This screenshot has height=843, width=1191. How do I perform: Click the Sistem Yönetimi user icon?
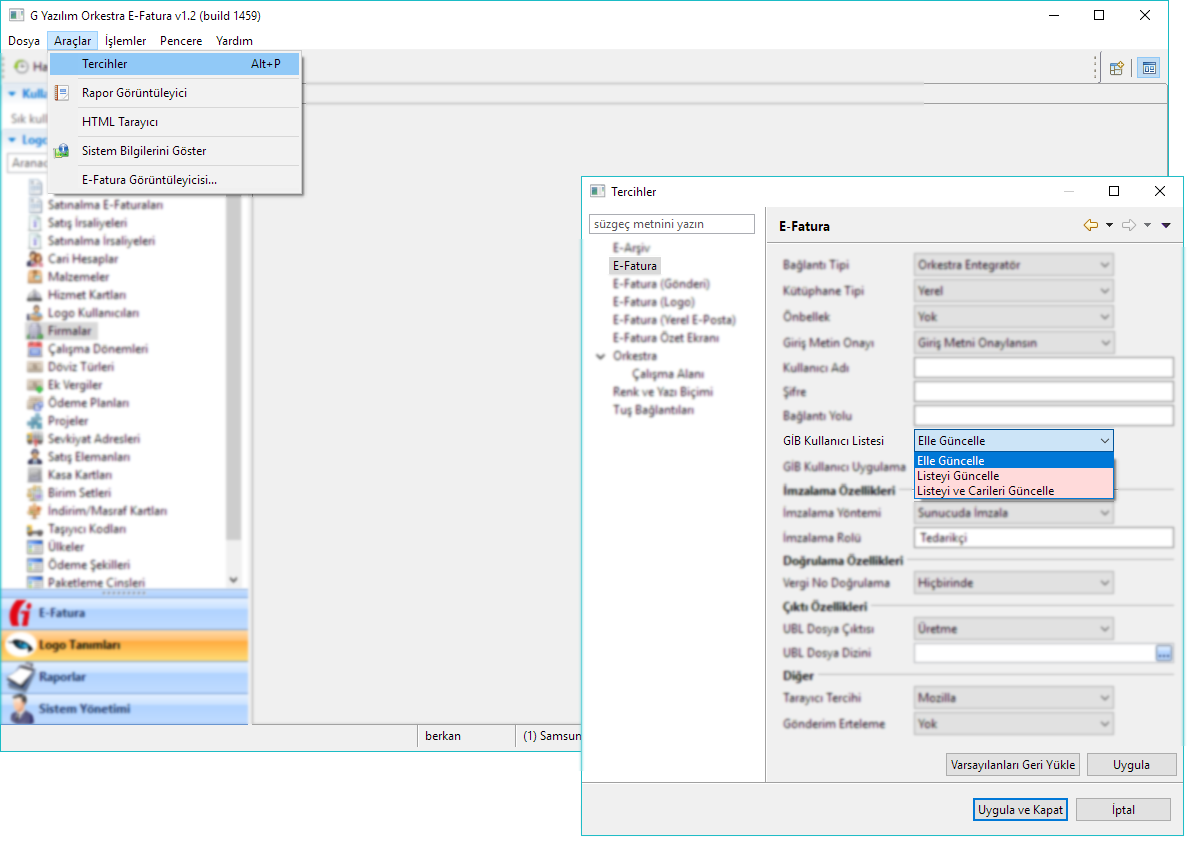pyautogui.click(x=19, y=709)
